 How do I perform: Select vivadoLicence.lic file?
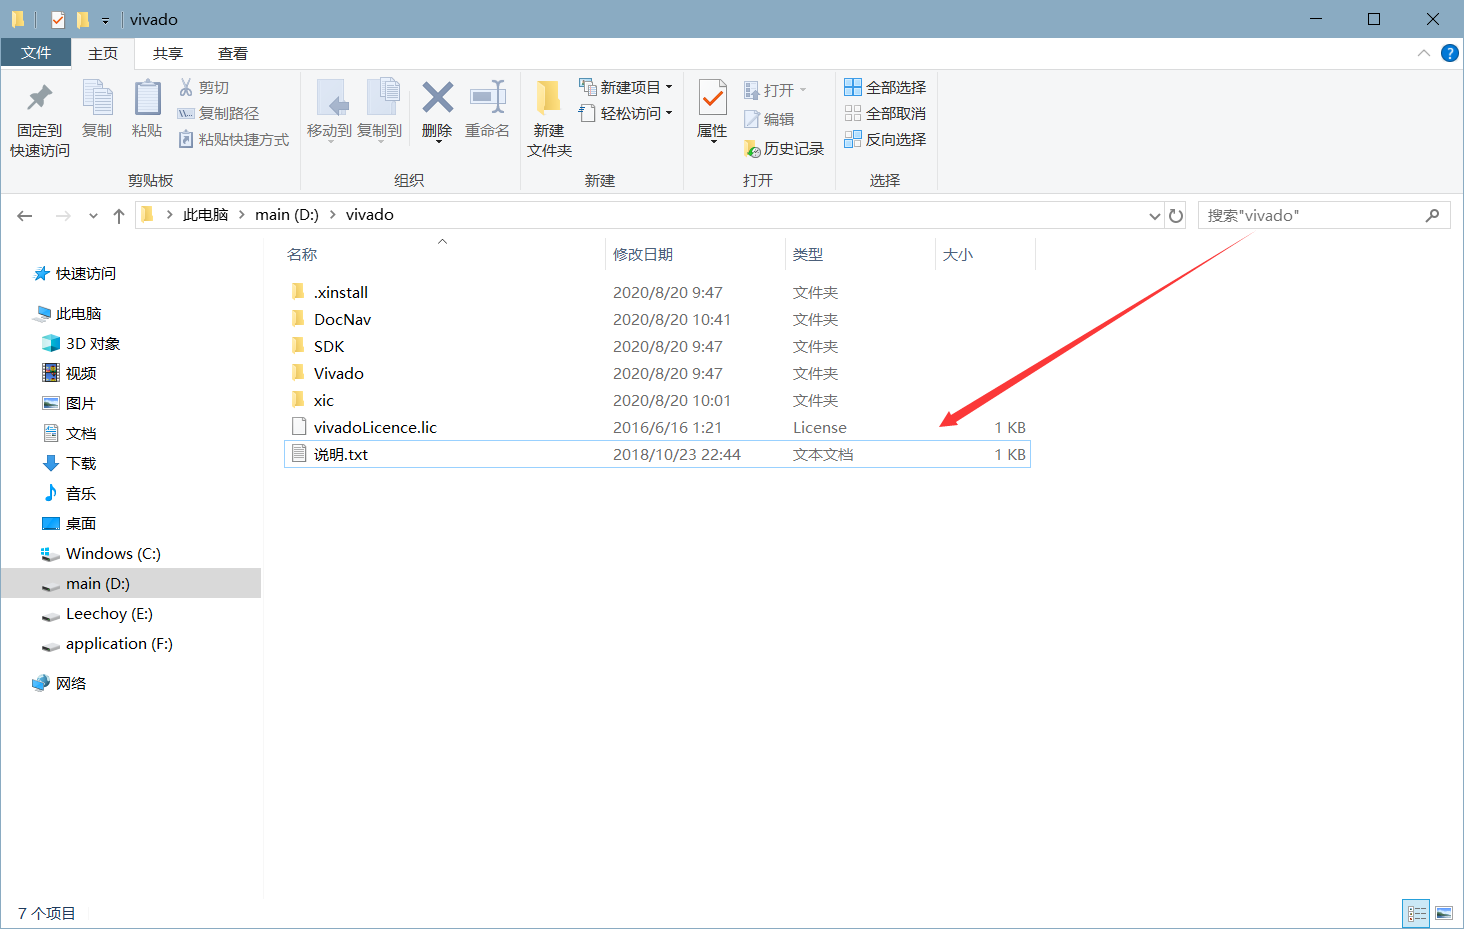pos(657,427)
